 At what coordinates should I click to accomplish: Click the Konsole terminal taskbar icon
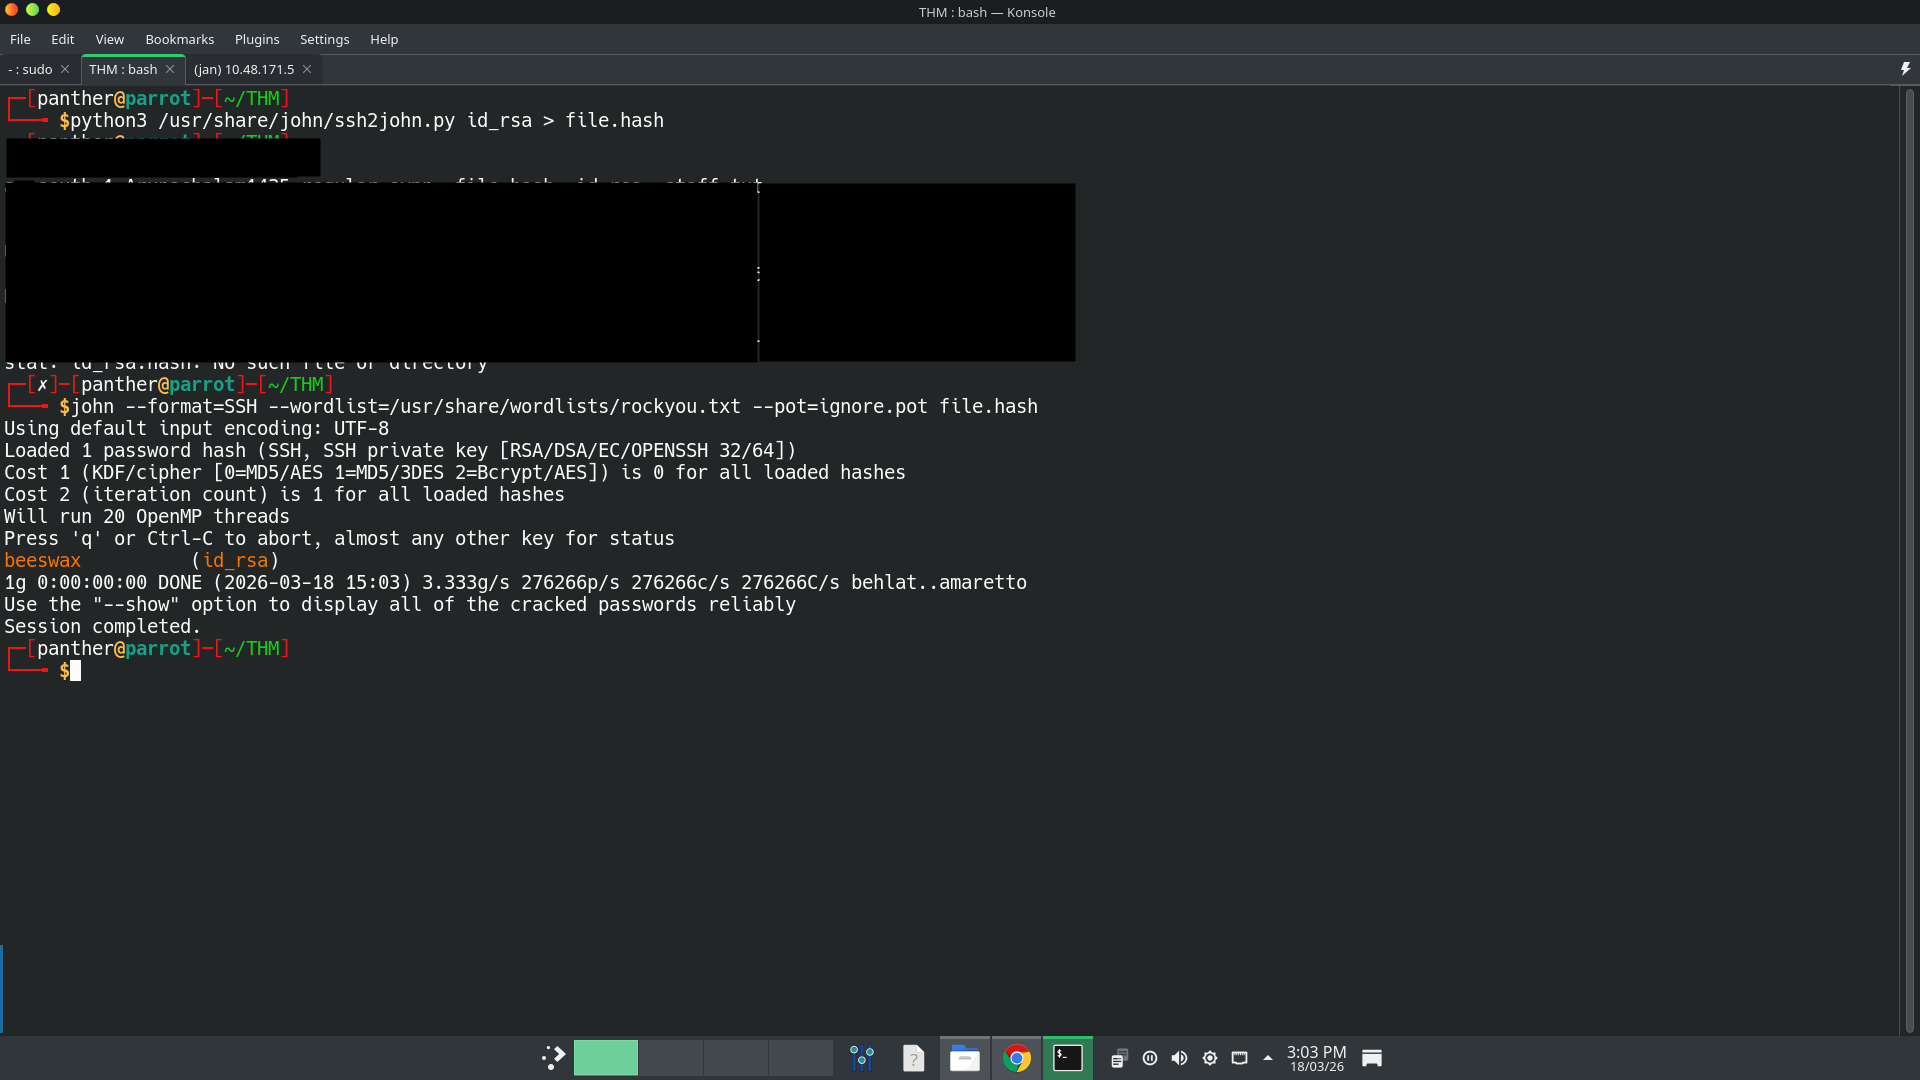coord(1068,1058)
